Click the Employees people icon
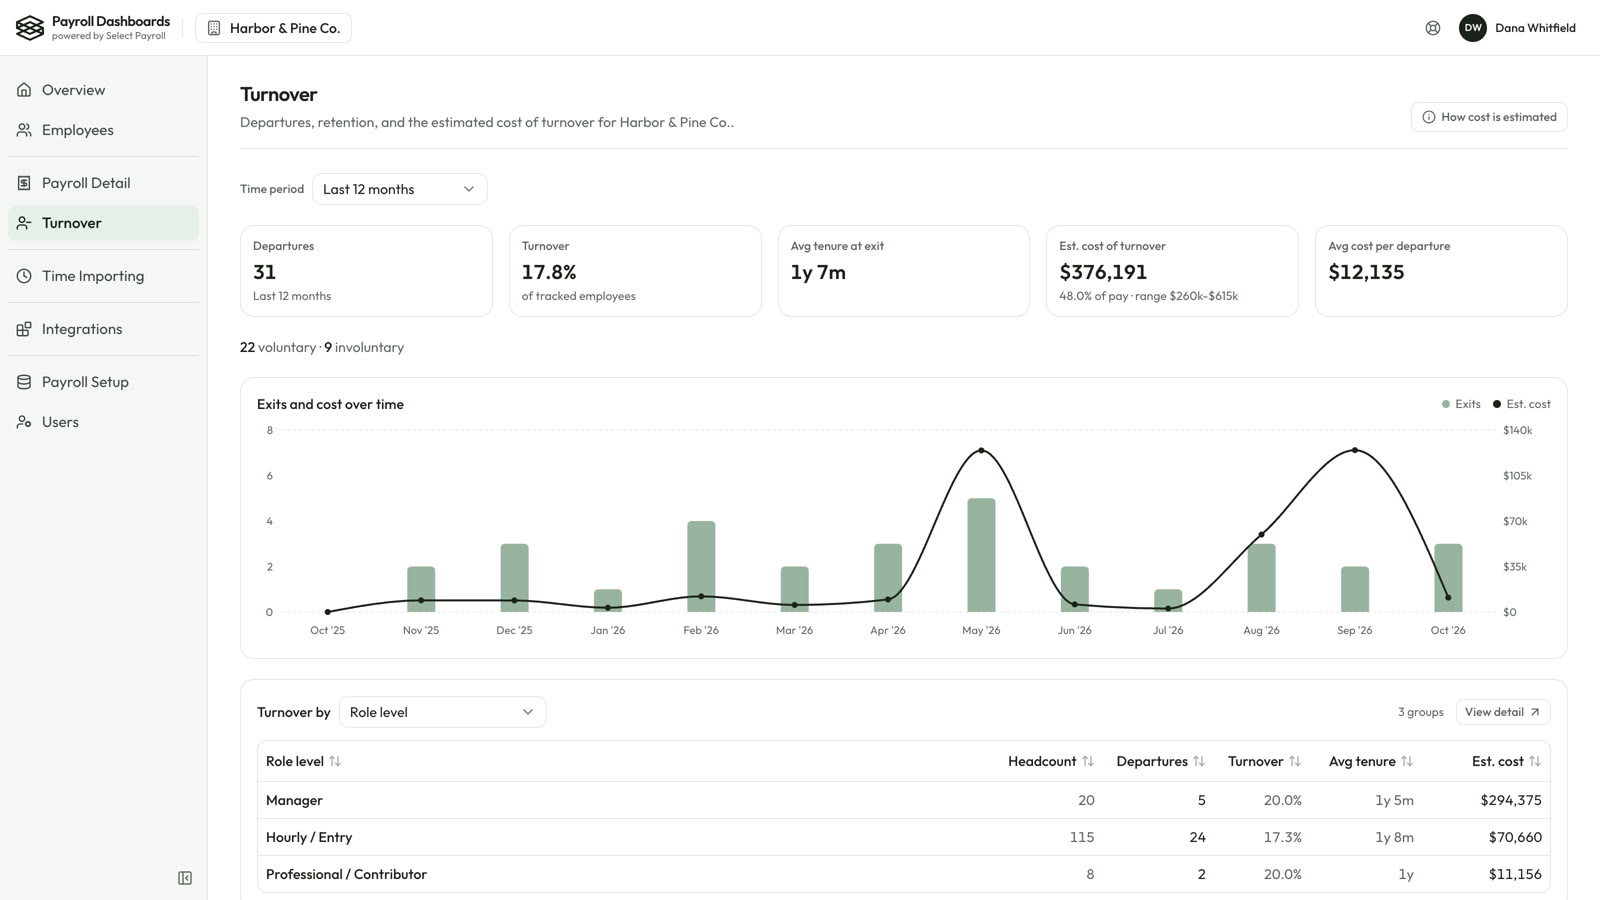Screen dimensions: 1600x900 [24, 130]
